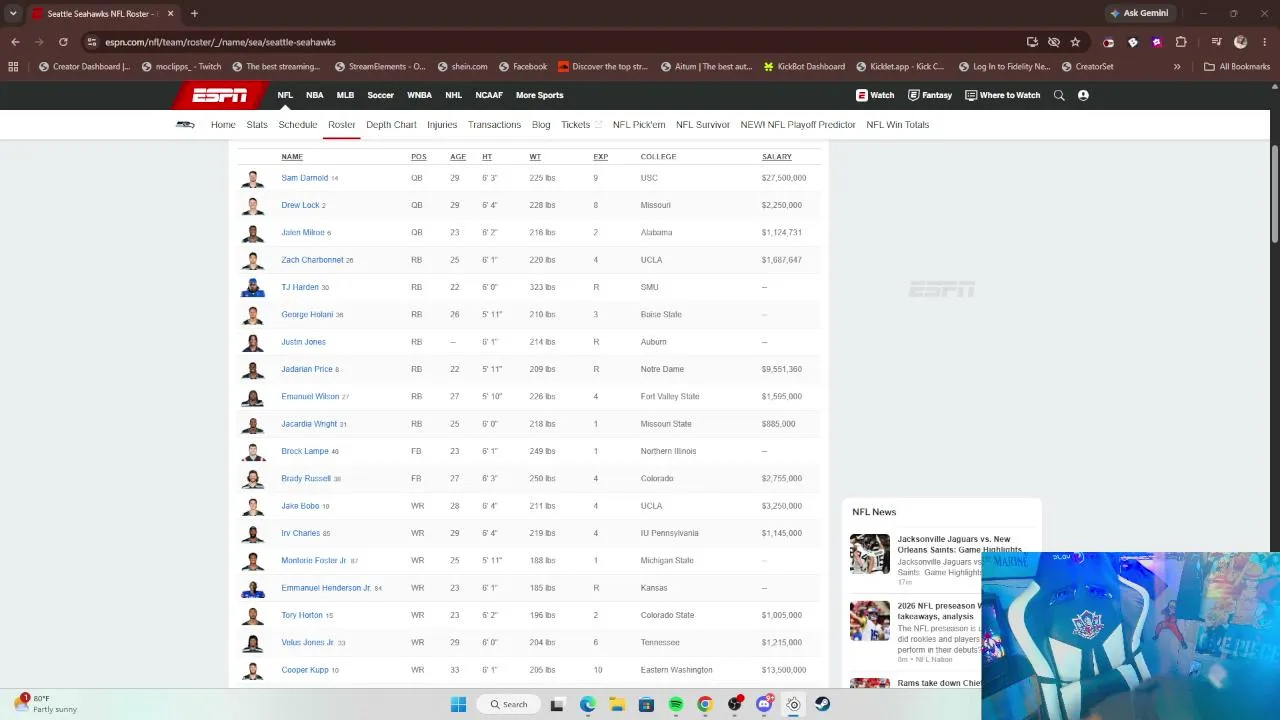1280x720 pixels.
Task: Open the ESPN user profile icon
Action: 1083,95
